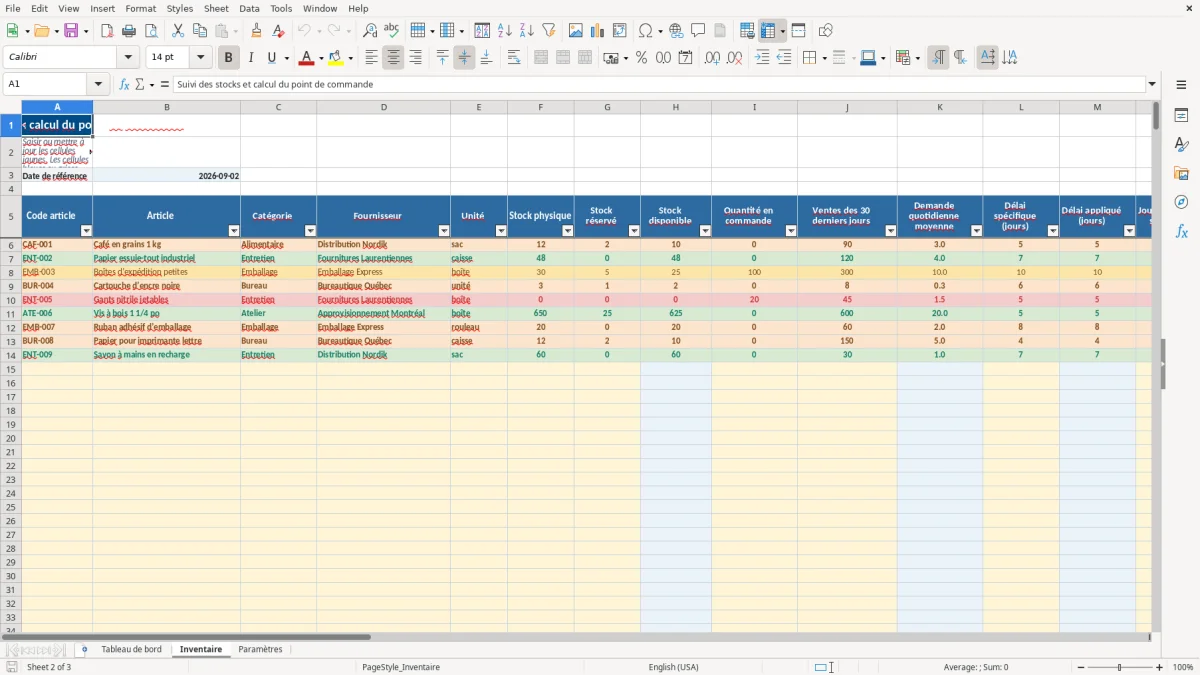This screenshot has width=1200, height=675.
Task: Toggle Bold formatting
Action: 229,58
